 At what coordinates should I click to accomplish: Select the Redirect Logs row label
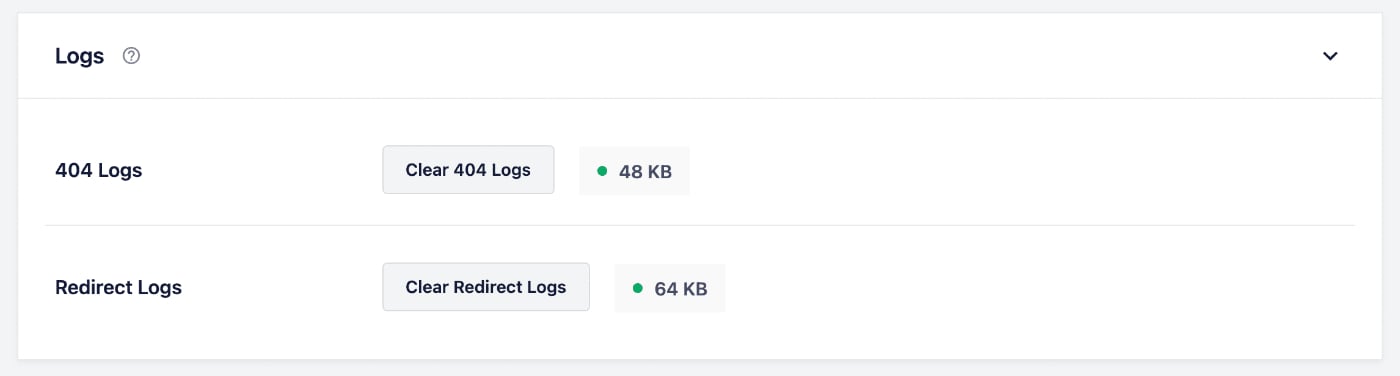click(x=119, y=287)
